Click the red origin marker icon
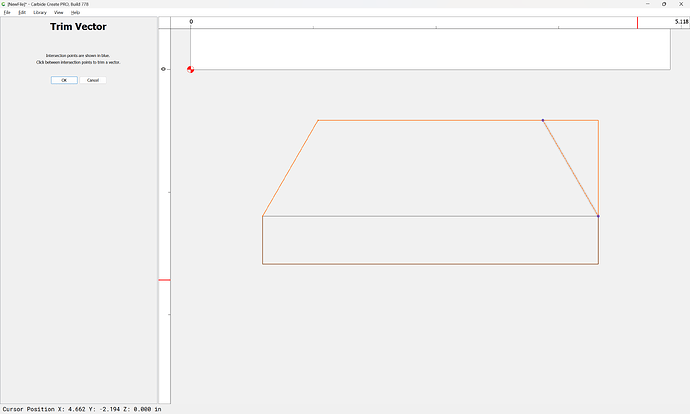The height and width of the screenshot is (414, 690). click(191, 70)
